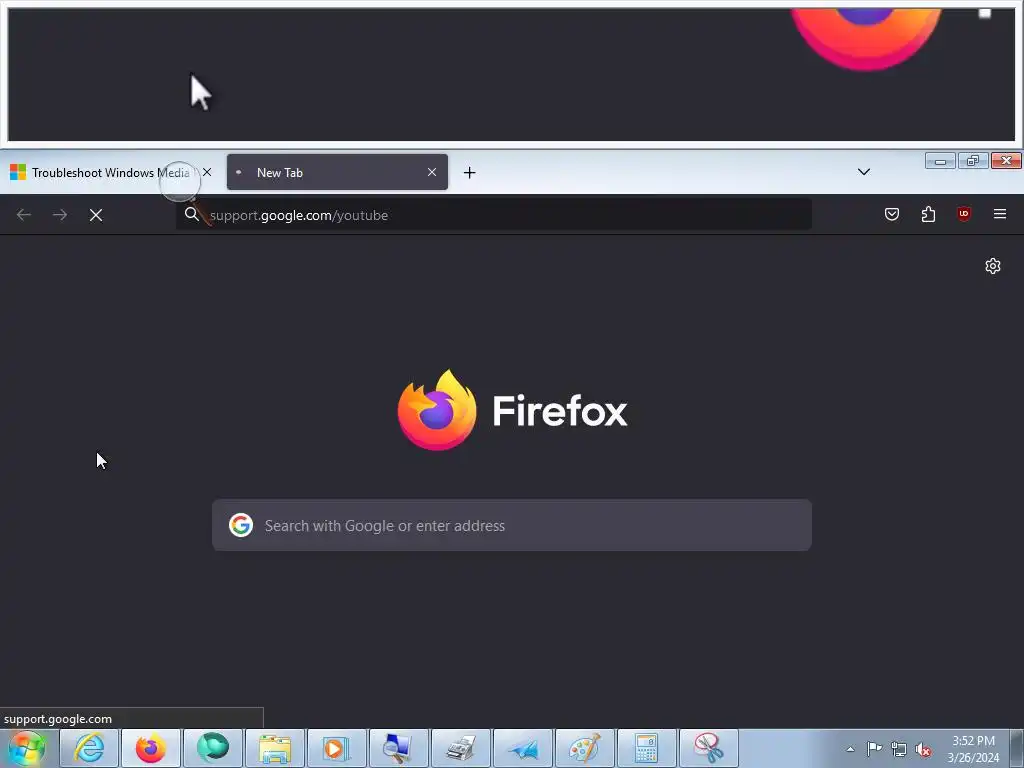Open the clock showing 3:52 PM
The height and width of the screenshot is (768, 1024).
coord(973,749)
